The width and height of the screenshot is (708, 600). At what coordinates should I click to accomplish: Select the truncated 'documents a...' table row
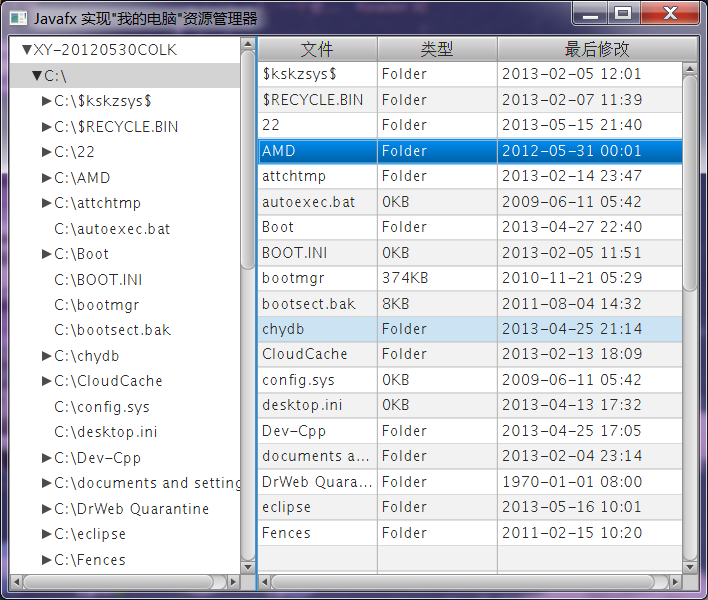click(x=470, y=456)
